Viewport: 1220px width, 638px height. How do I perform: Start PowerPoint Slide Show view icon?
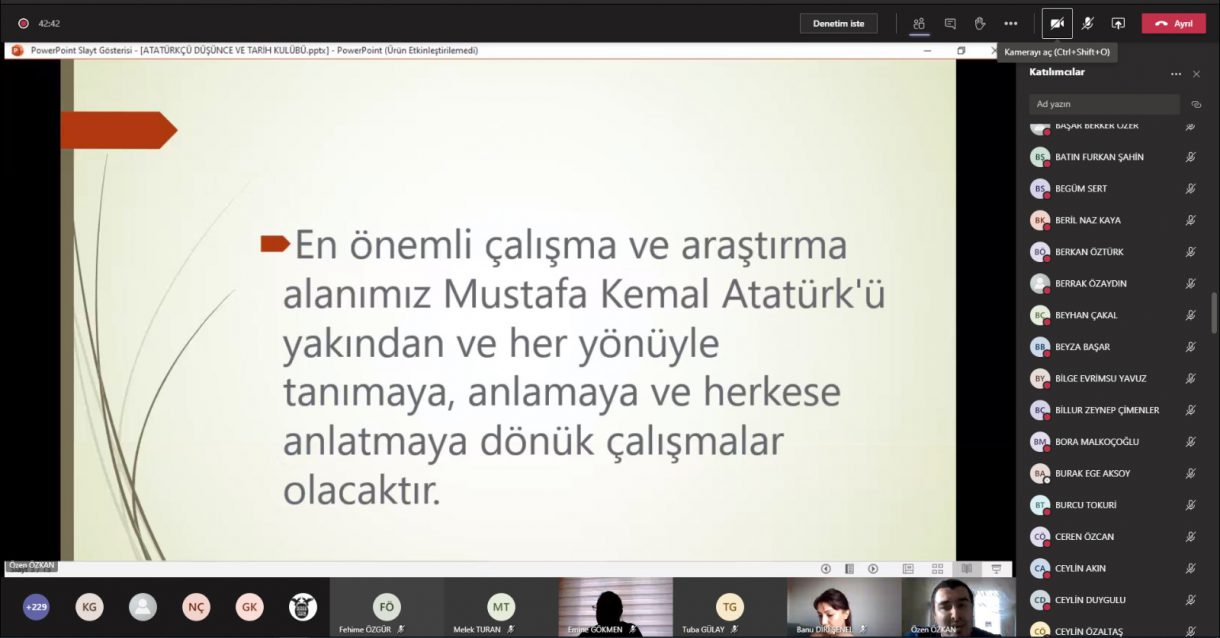tap(996, 569)
